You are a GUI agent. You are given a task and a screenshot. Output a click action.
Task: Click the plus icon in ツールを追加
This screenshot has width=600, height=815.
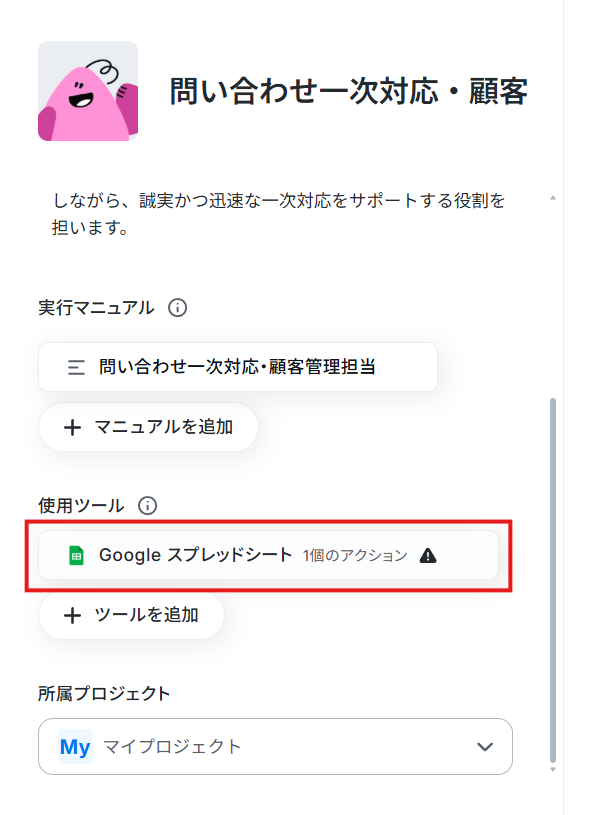point(72,615)
